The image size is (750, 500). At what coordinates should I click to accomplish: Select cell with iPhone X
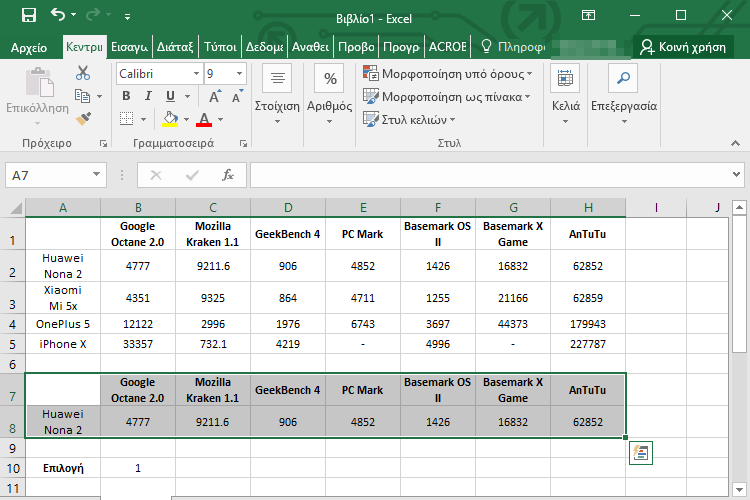(63, 344)
